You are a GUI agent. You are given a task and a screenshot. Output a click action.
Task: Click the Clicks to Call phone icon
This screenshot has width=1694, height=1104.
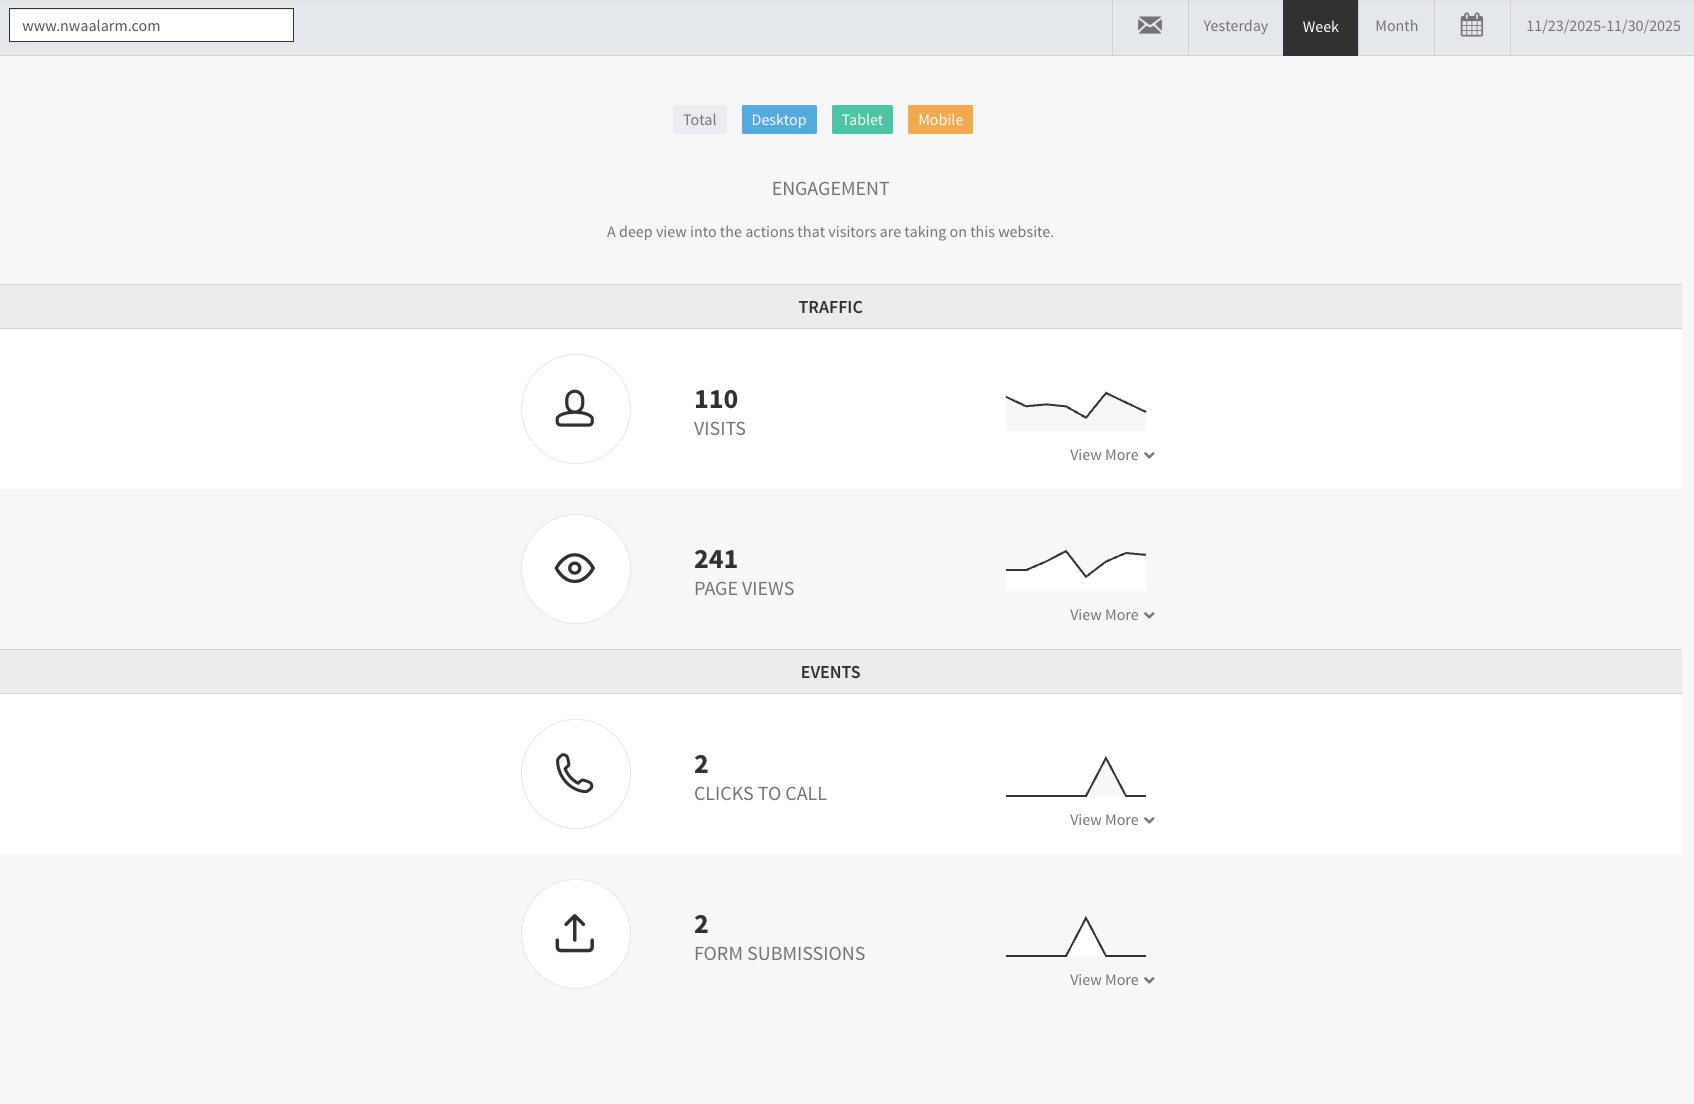tap(575, 774)
